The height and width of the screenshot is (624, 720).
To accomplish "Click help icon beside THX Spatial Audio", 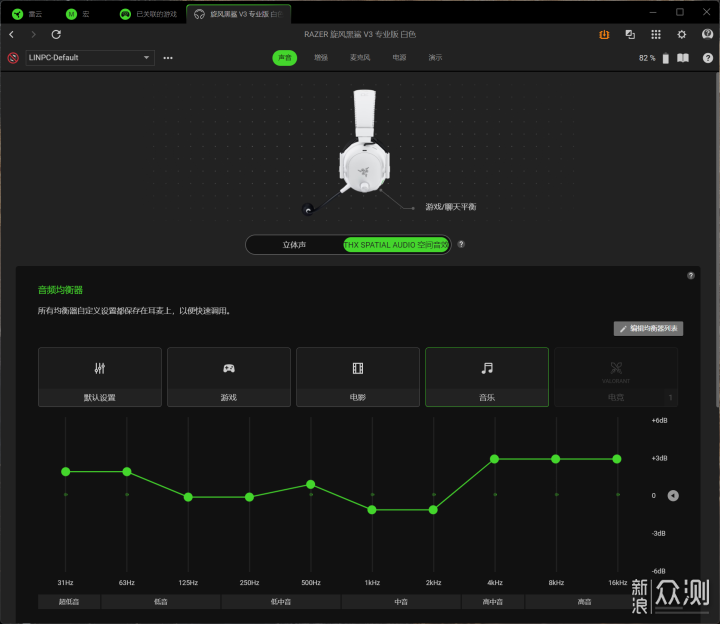I will [x=461, y=244].
